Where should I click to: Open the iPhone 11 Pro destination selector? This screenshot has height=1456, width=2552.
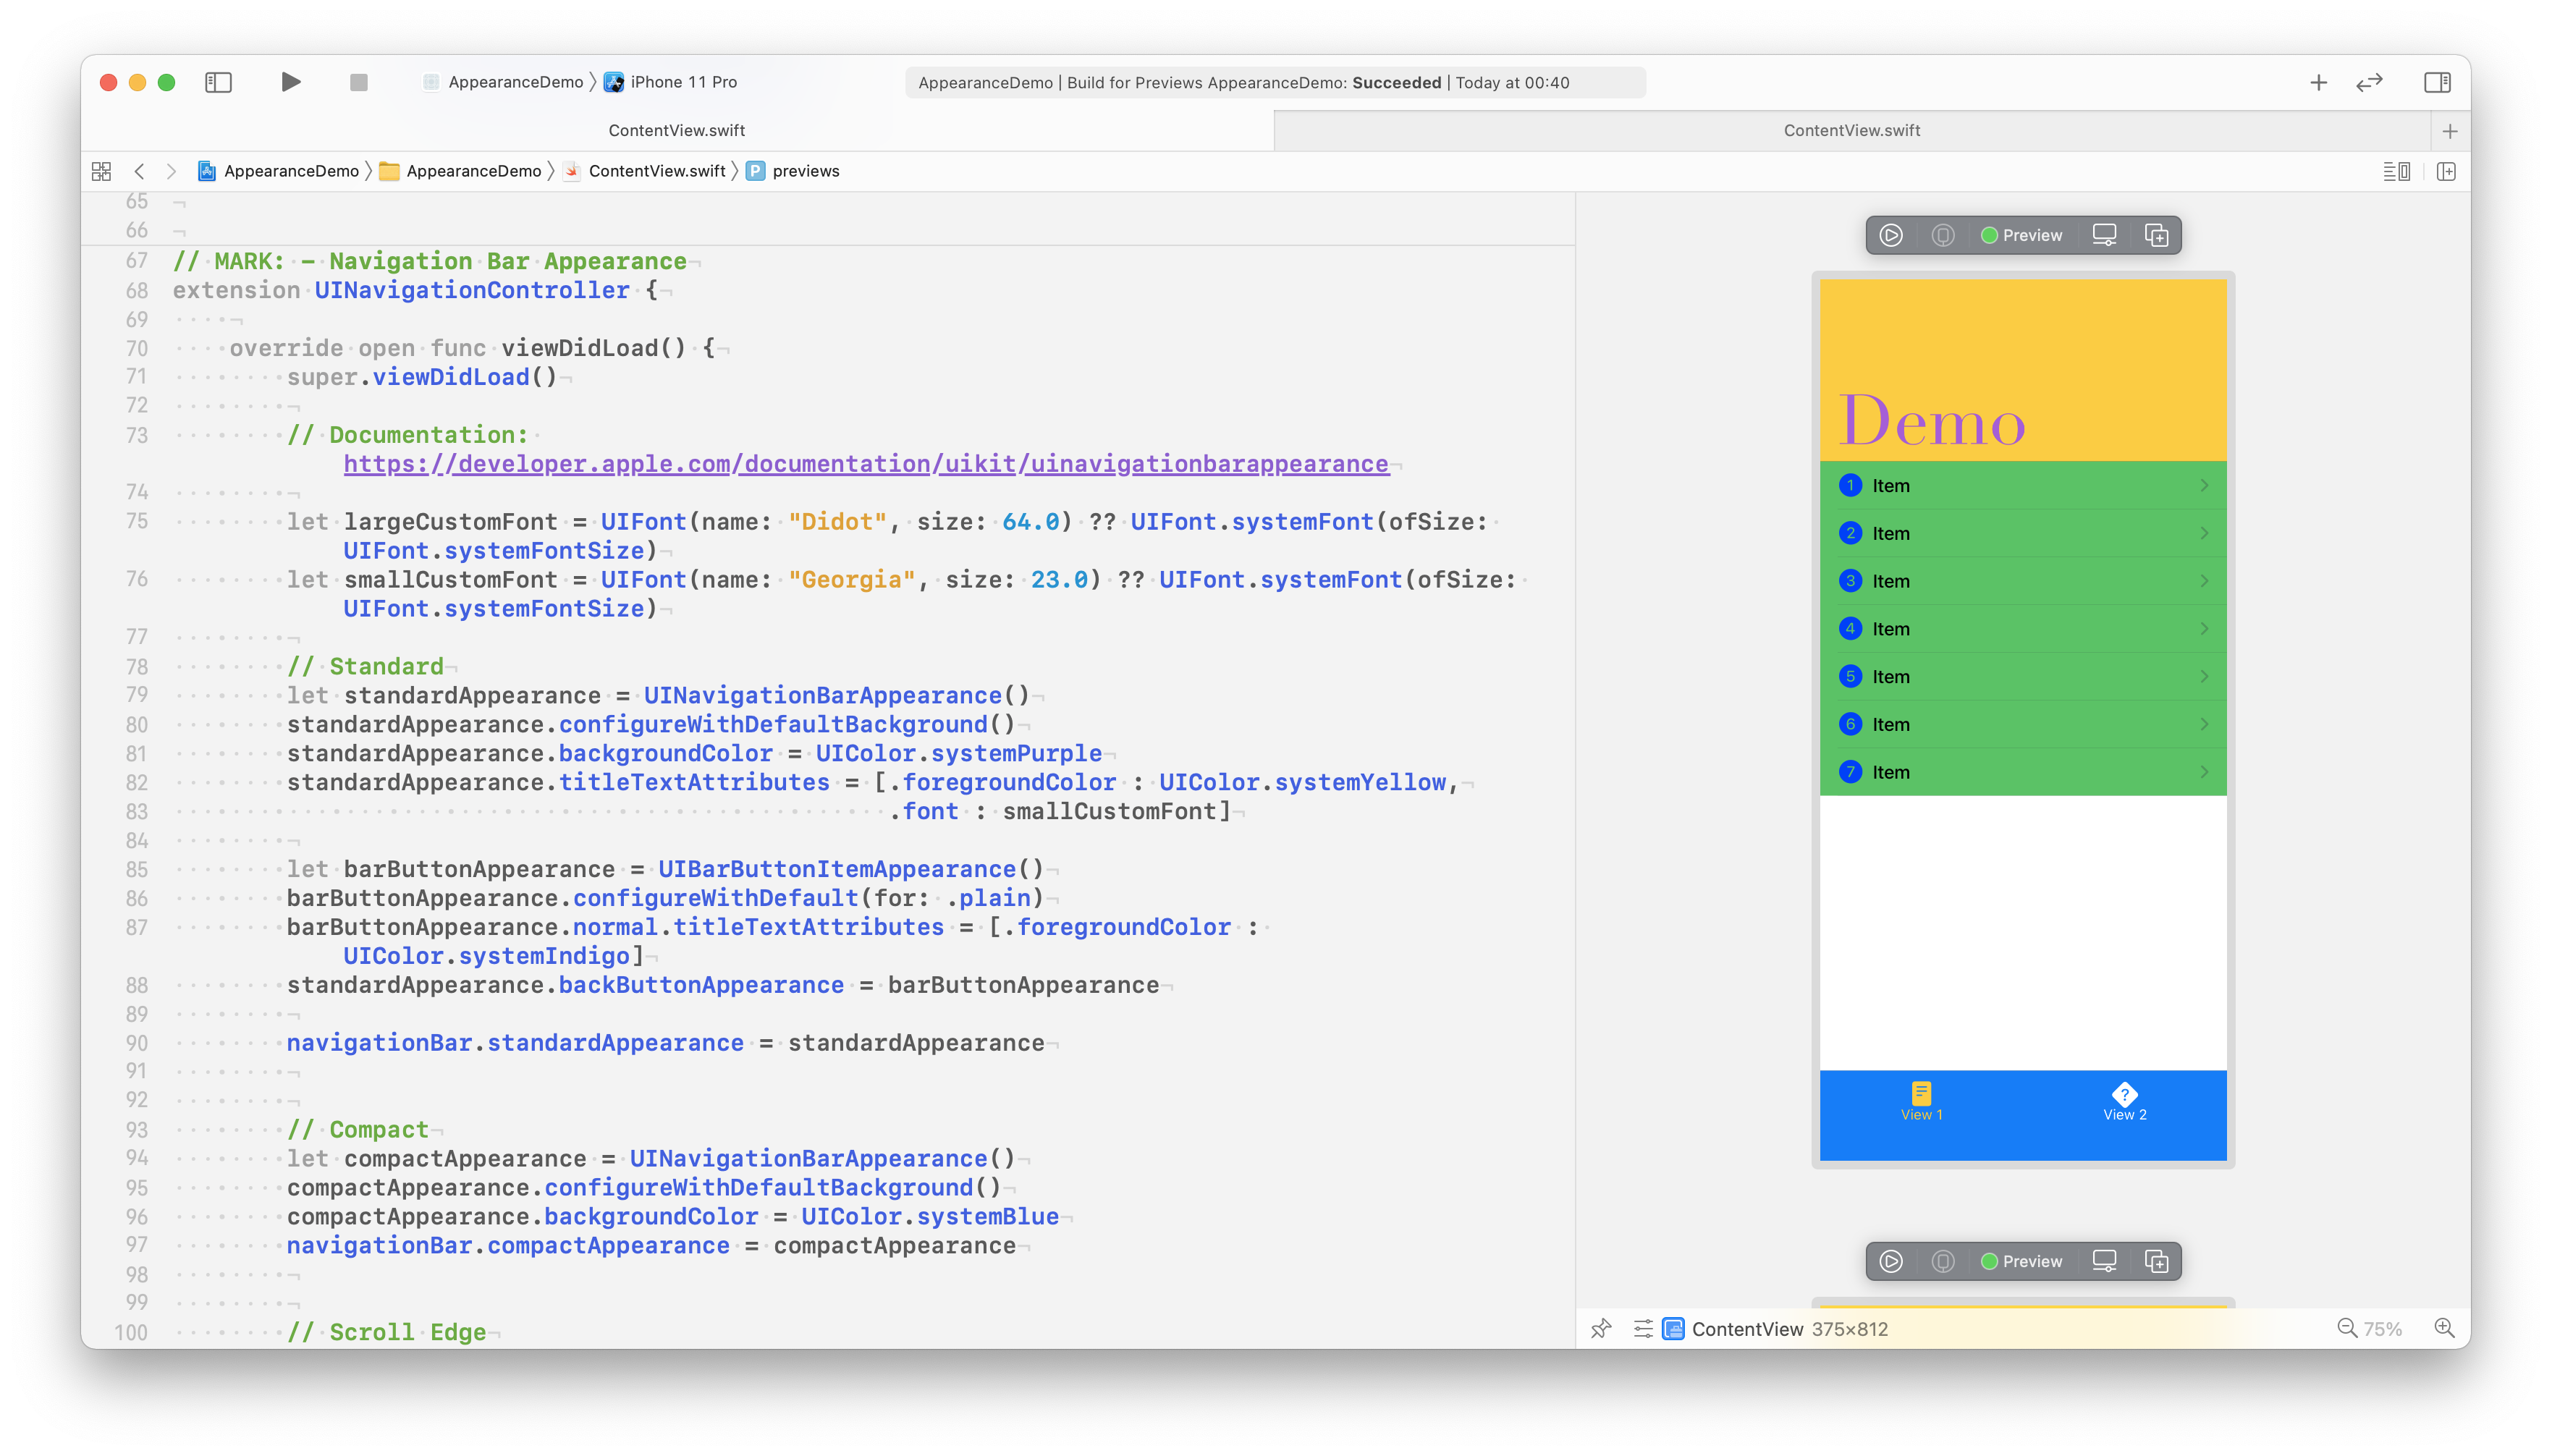(x=683, y=82)
